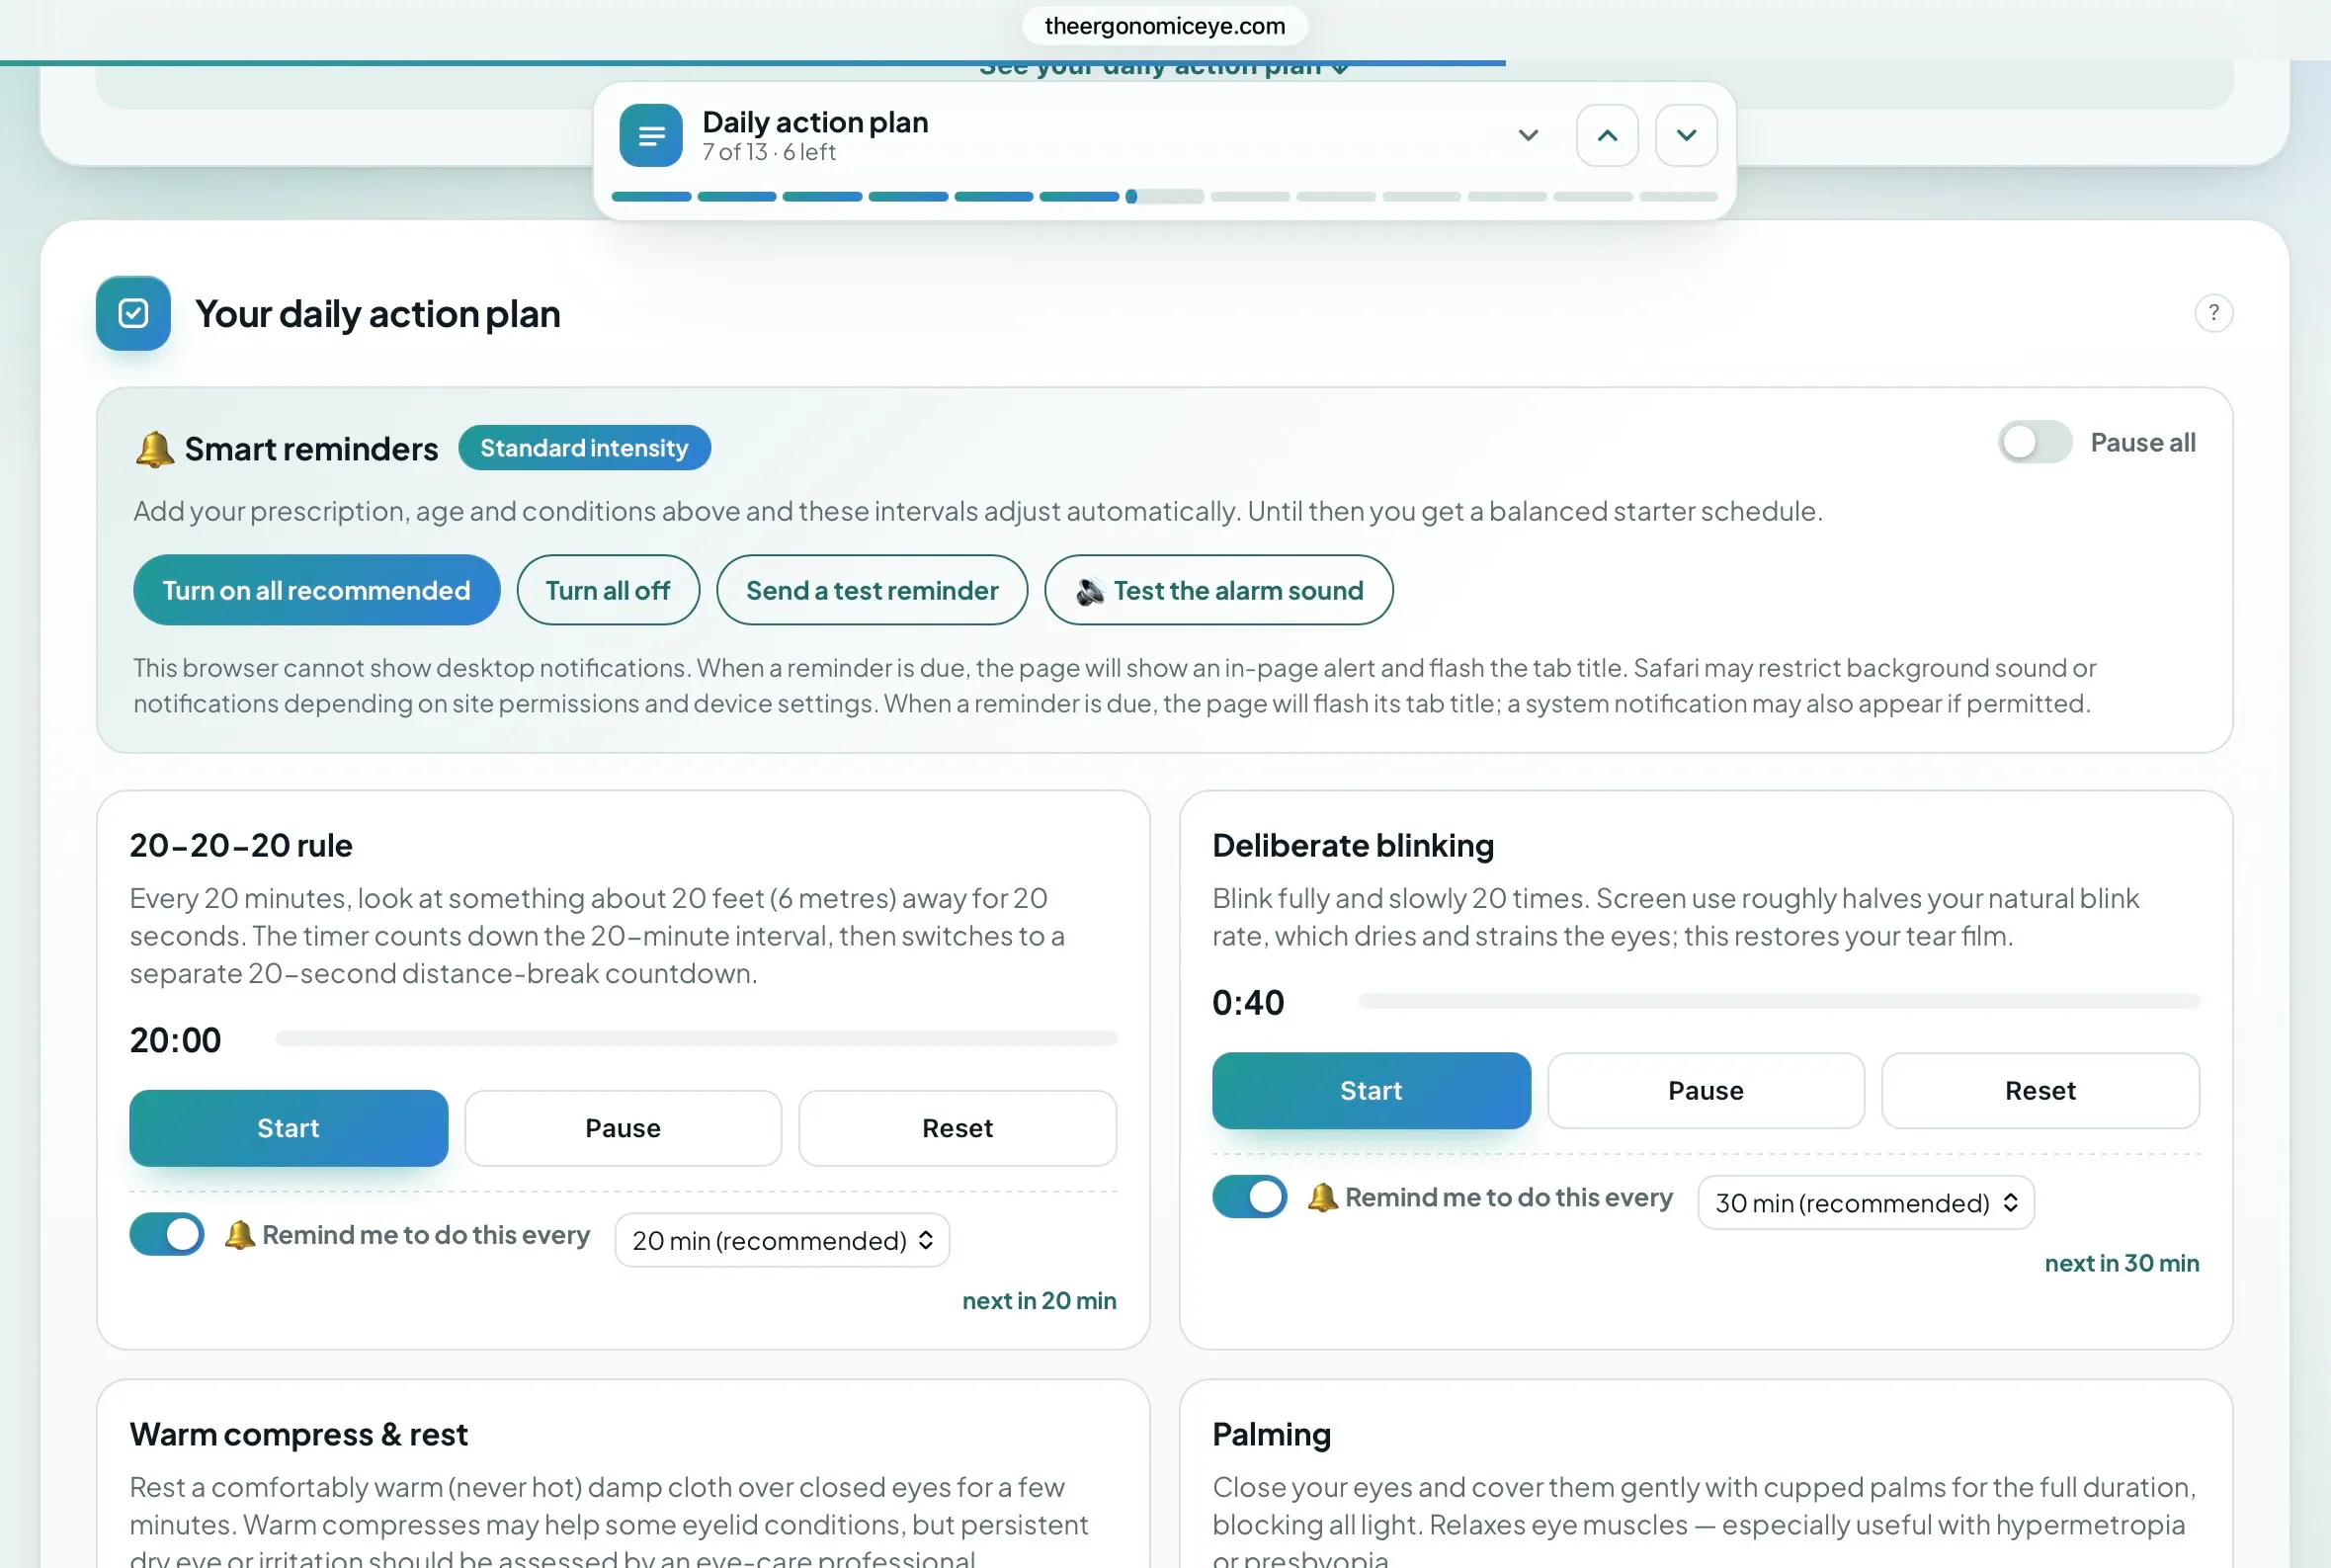Click the Palming card heading
The image size is (2331, 1568).
pos(1271,1434)
